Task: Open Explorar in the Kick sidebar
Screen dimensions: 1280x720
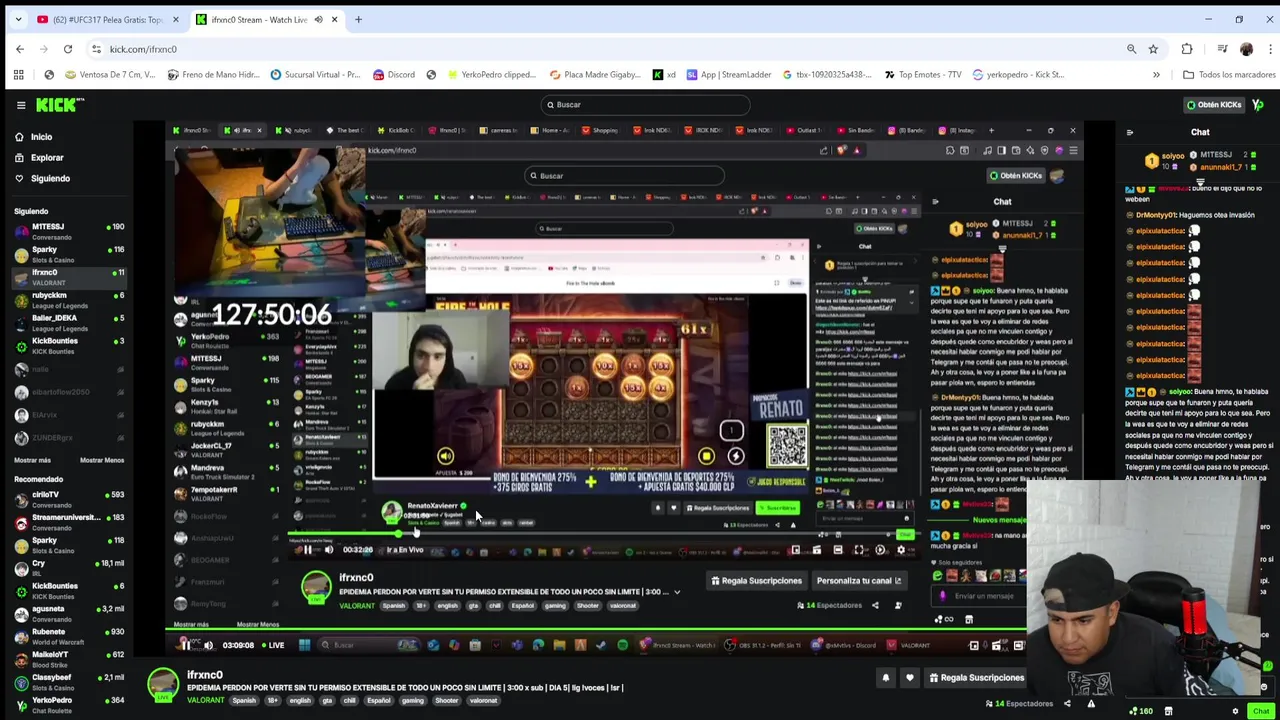Action: click(46, 158)
